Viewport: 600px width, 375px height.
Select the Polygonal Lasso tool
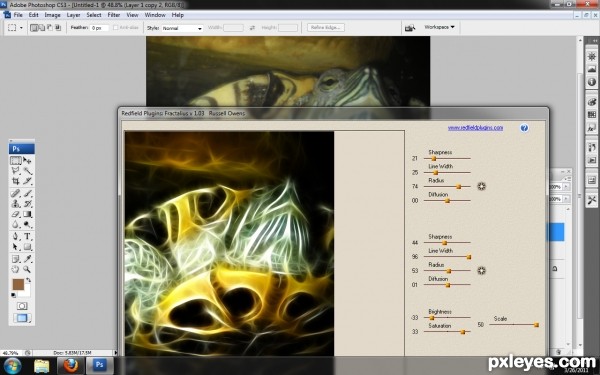[16, 171]
